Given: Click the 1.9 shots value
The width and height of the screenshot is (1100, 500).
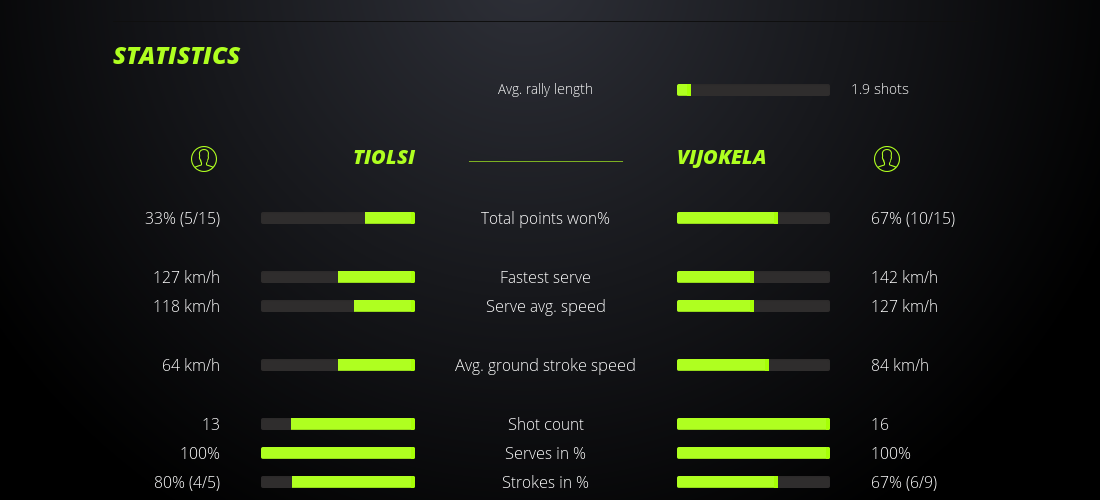Looking at the screenshot, I should click(880, 89).
